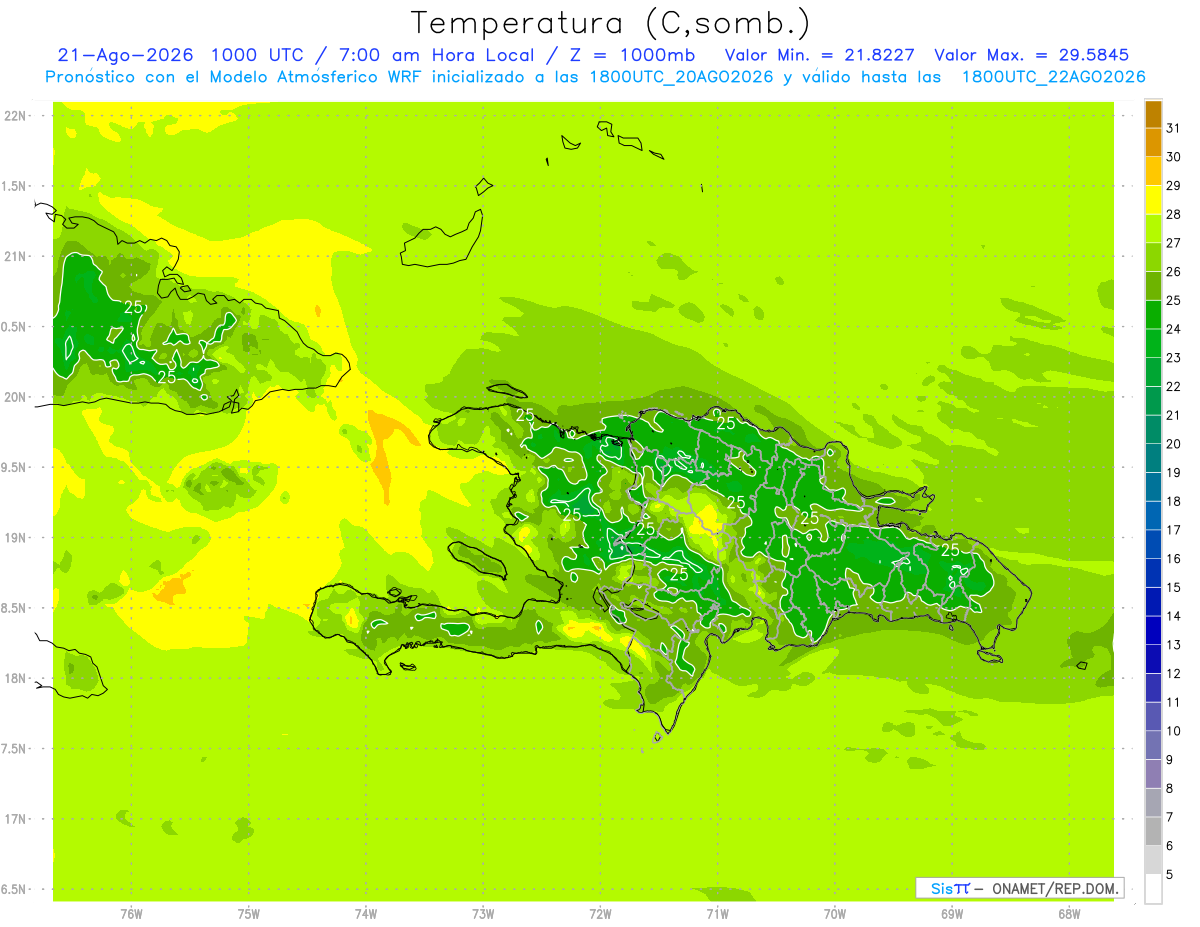Click the legend value label "28"

coord(1174,214)
